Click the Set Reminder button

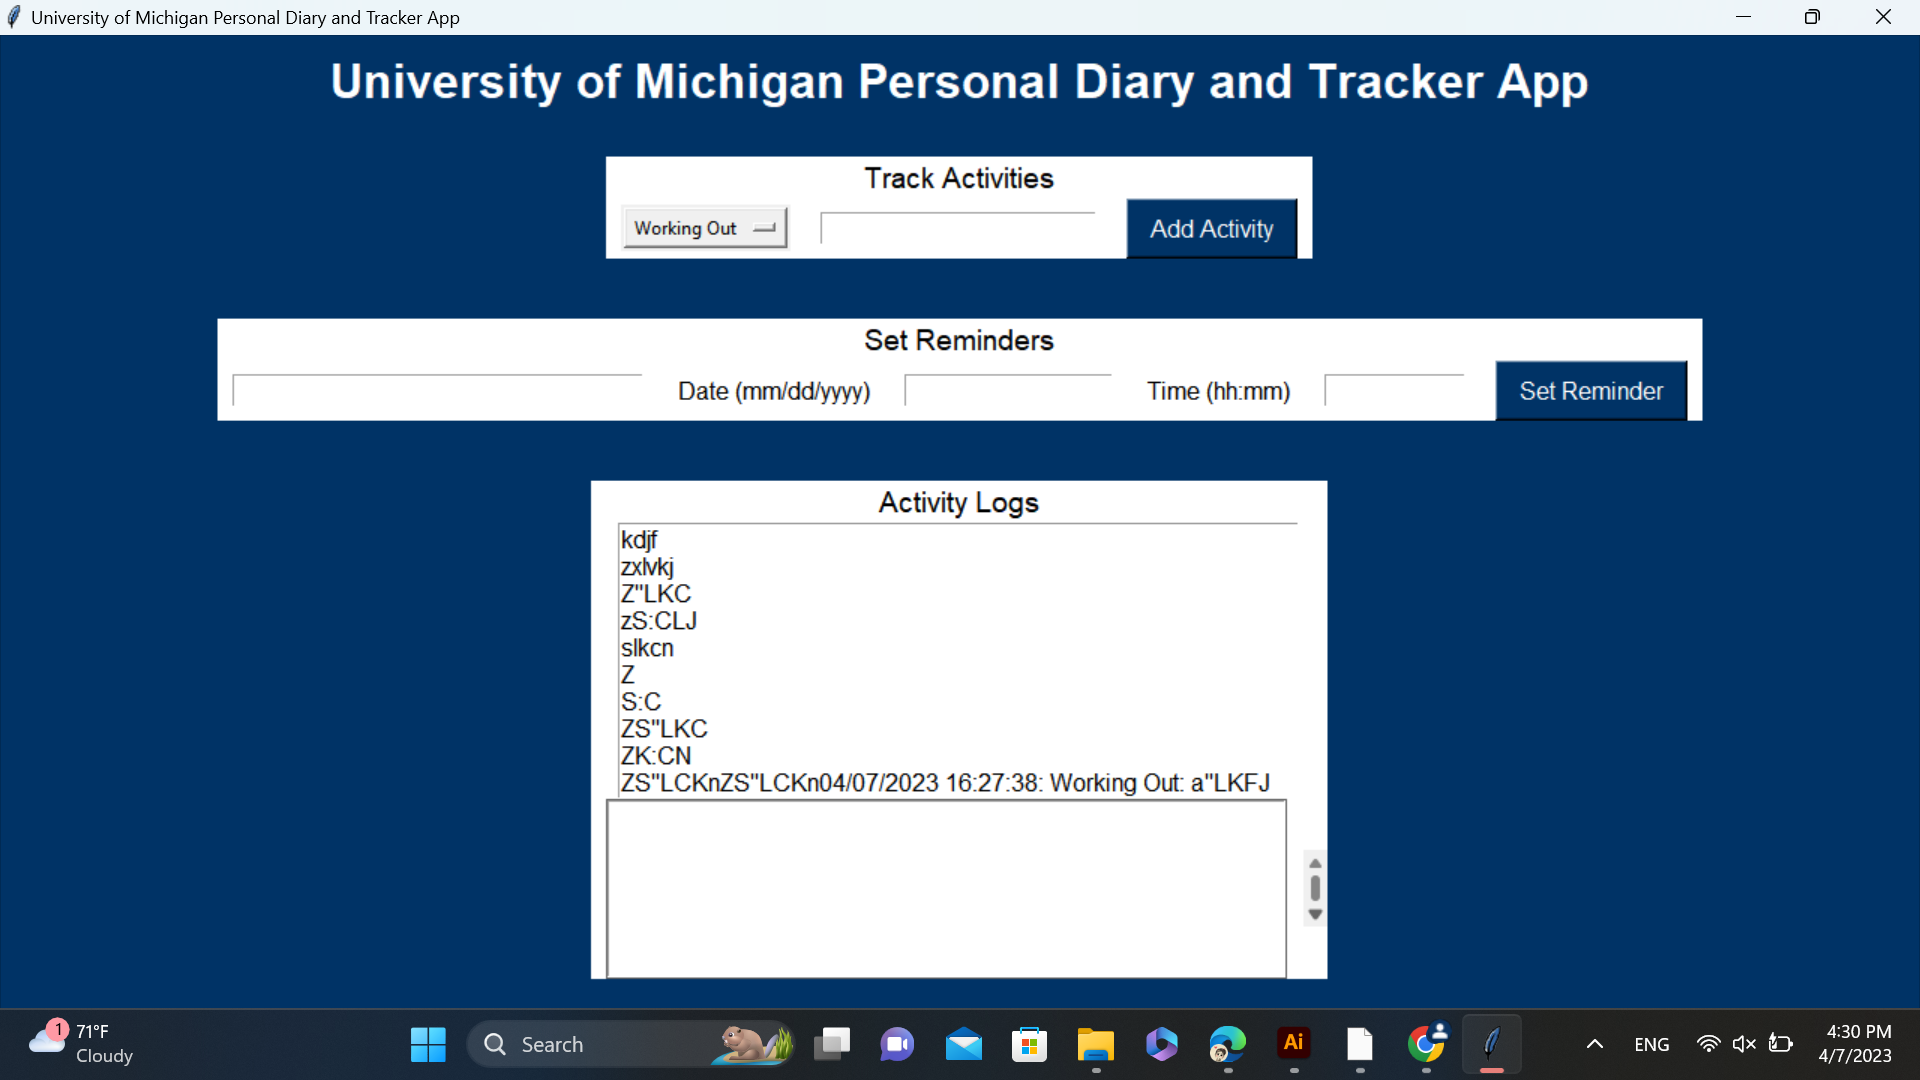pos(1590,391)
